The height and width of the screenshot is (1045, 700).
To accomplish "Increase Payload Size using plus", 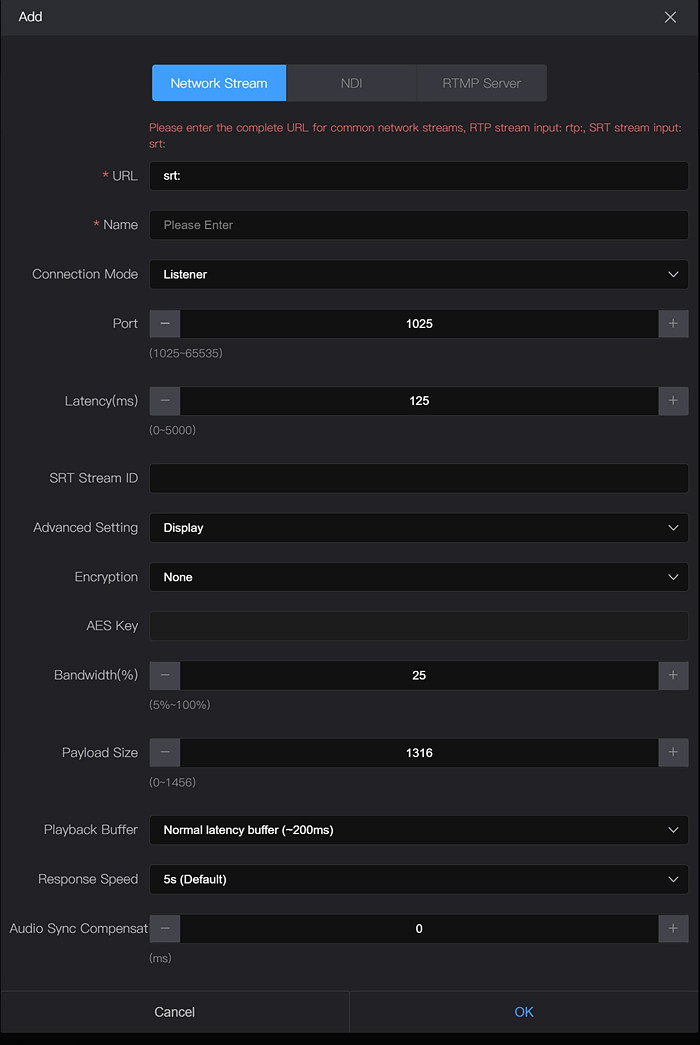I will 673,753.
